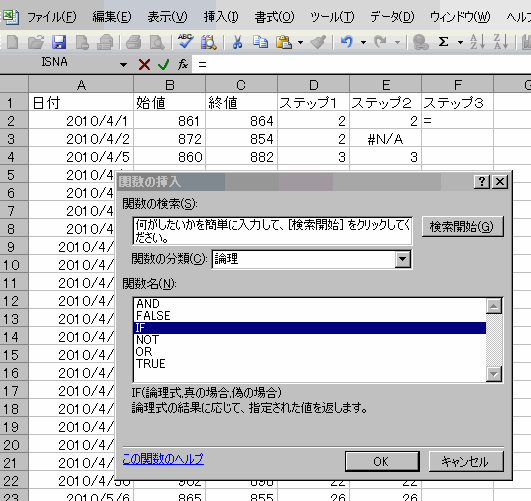Click the Insert Hyperlink globe icon
Screen dimensions: 531x501
pyautogui.click(x=421, y=42)
